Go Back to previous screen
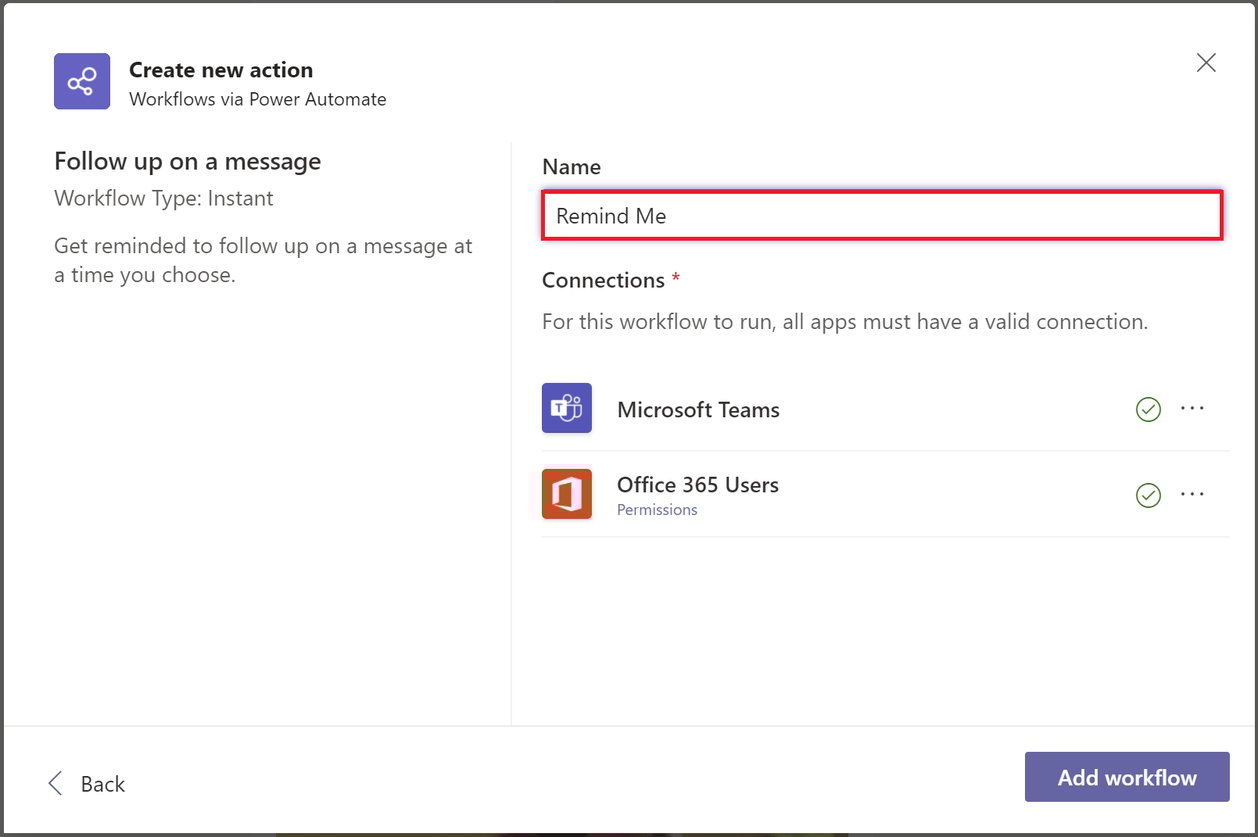This screenshot has width=1258, height=837. [x=87, y=784]
